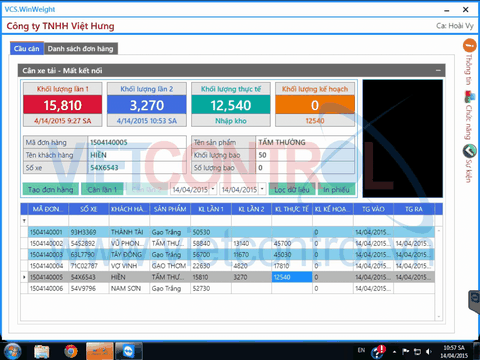Open Chrome from the taskbar
The width and height of the screenshot is (480, 360).
[x=71, y=351]
